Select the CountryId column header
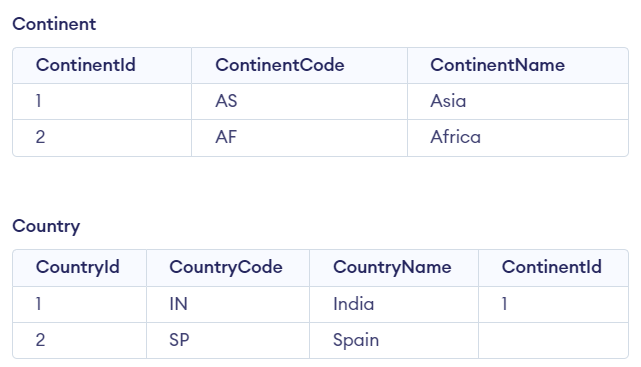 (x=78, y=267)
